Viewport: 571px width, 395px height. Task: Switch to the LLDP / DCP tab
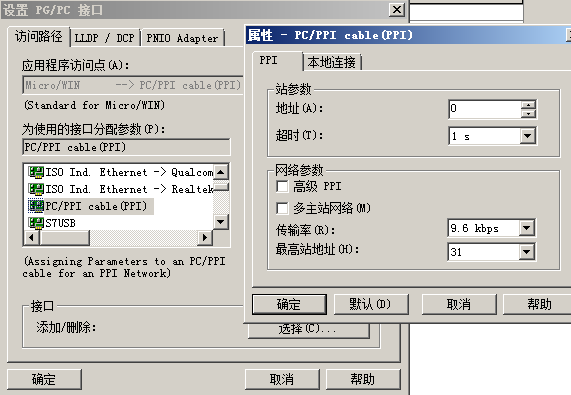click(105, 38)
